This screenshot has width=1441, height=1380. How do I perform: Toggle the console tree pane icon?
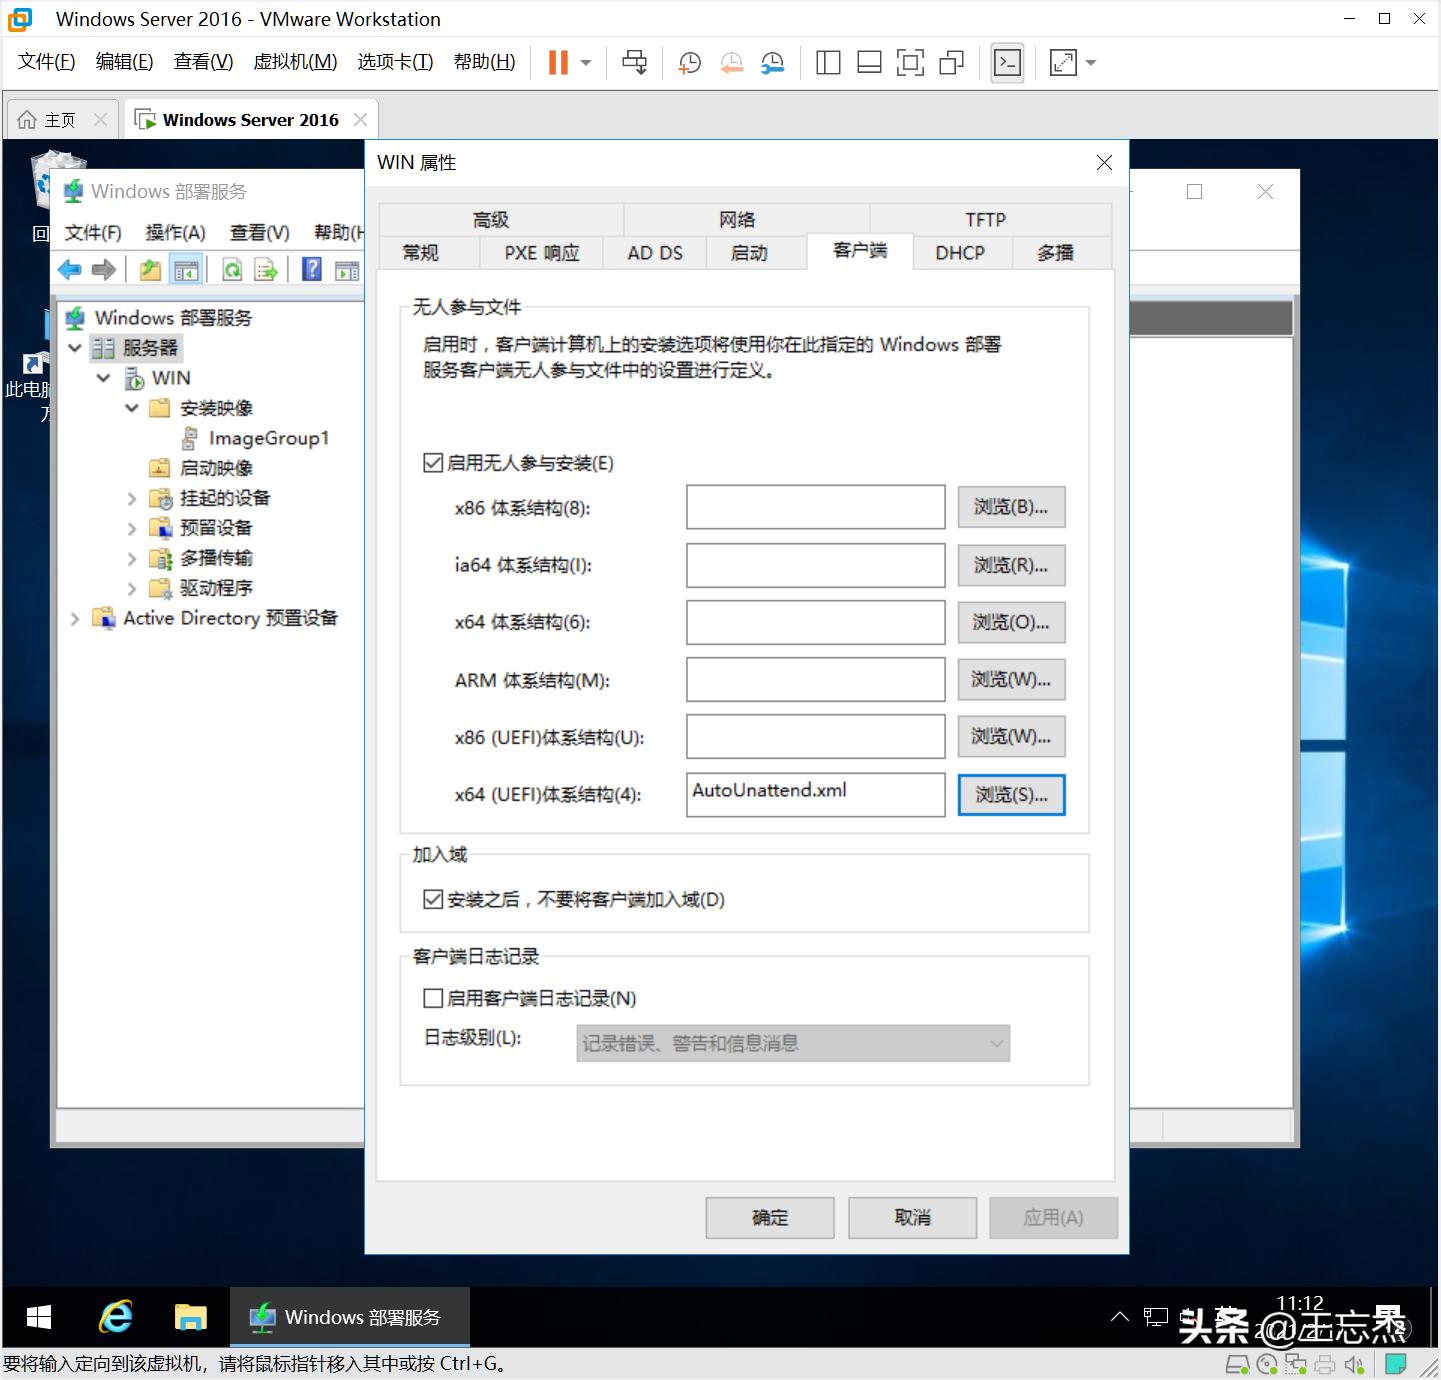(186, 268)
